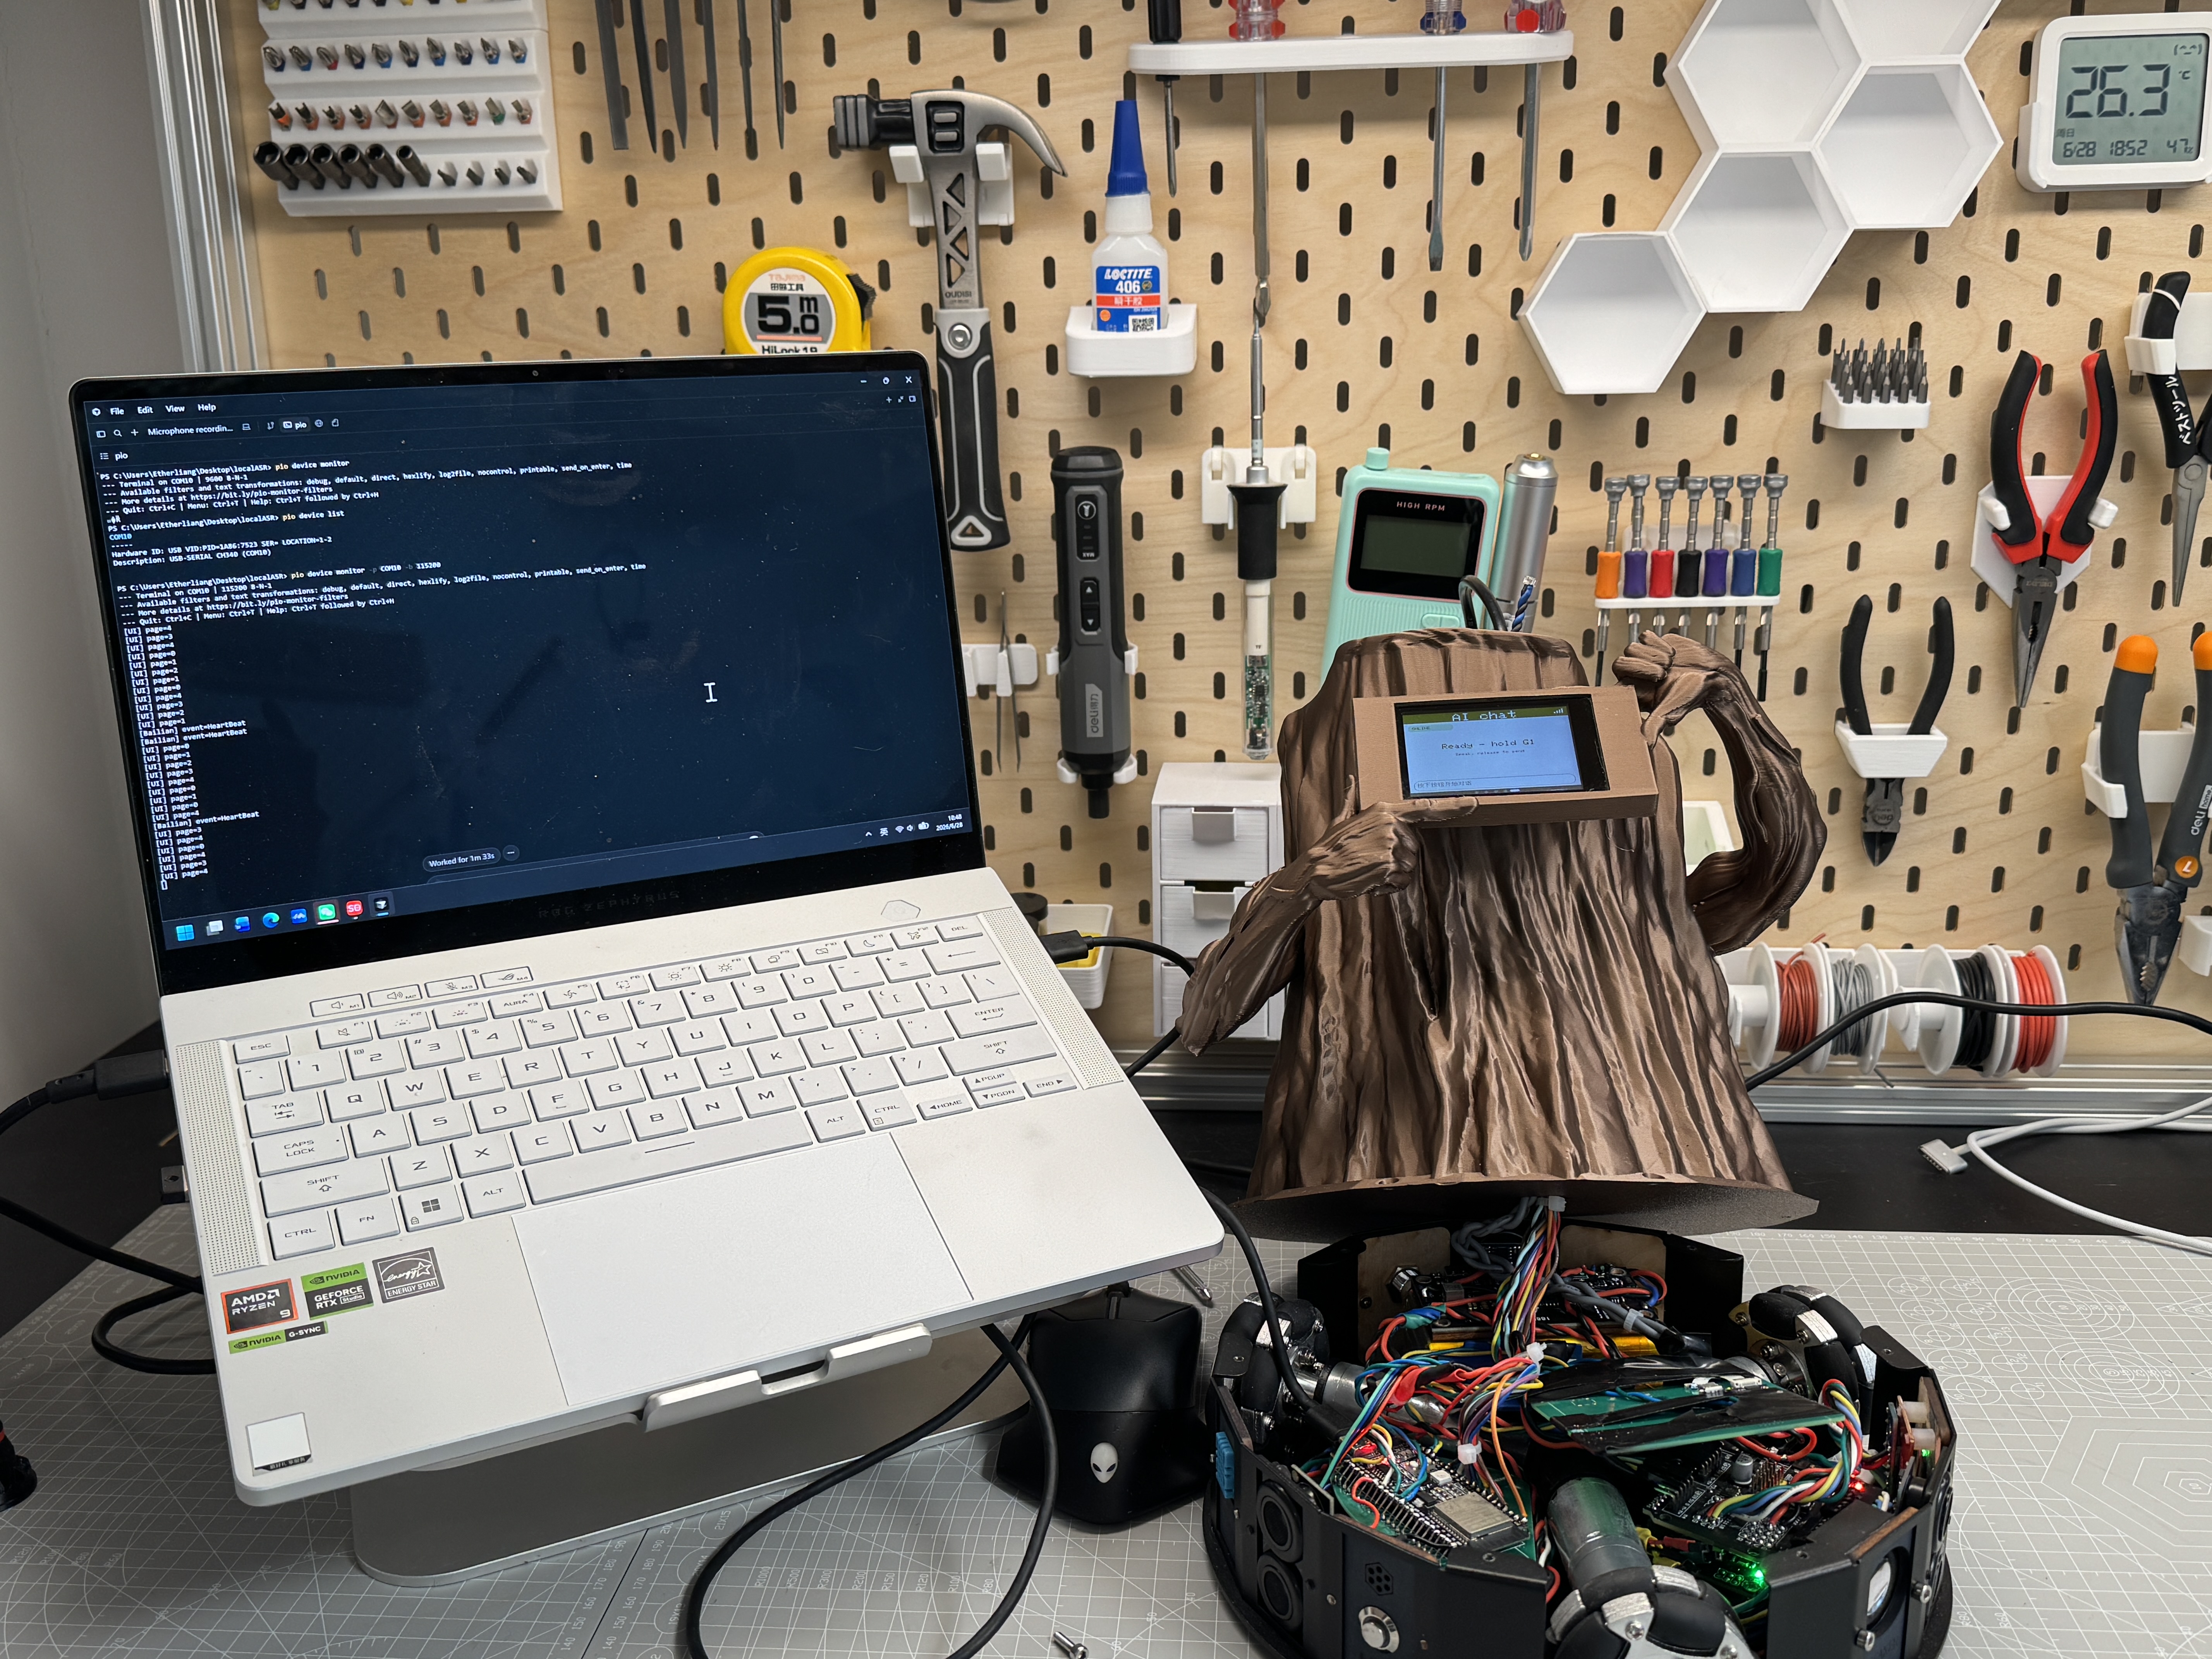Open the blue cloud app on taskbar
Screen dimensions: 2212x1659
coord(299,916)
